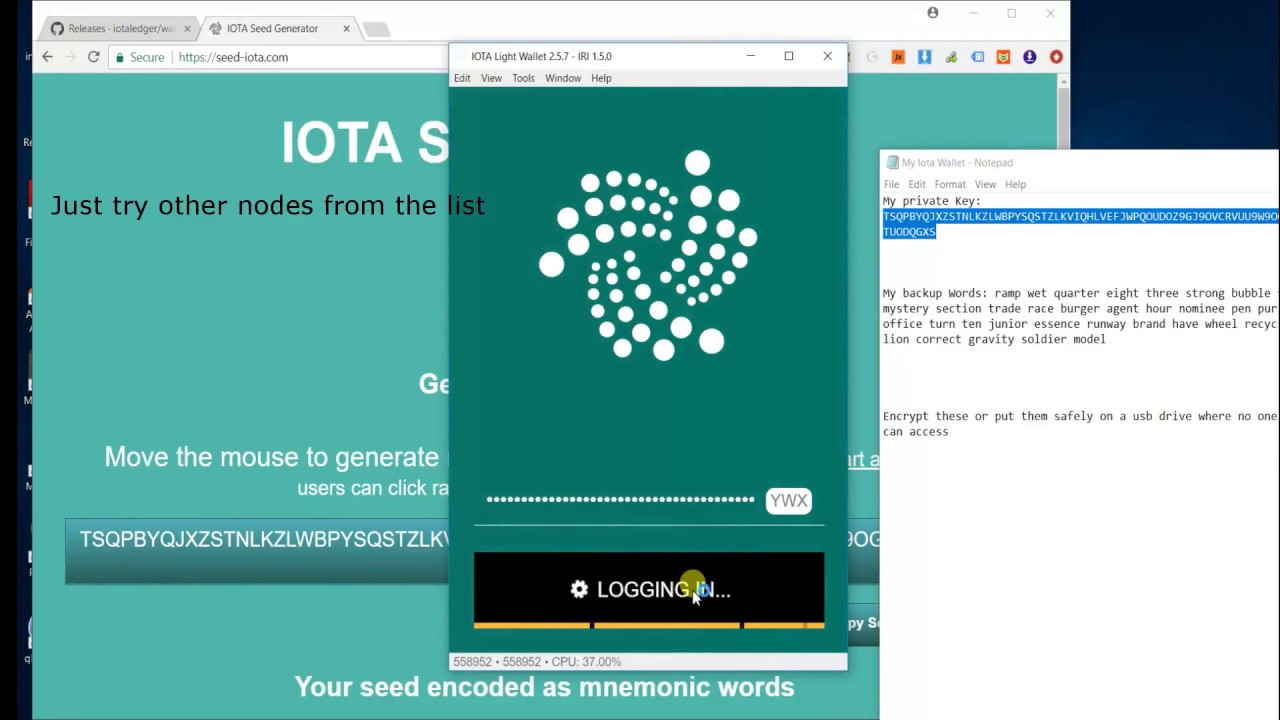1280x720 pixels.
Task: Click the blue tag barcode extension icon
Action: pos(977,57)
